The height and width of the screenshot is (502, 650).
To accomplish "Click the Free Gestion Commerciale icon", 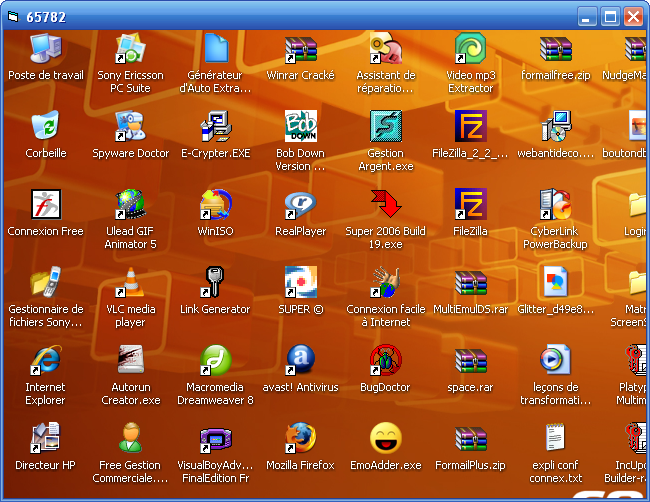I will tap(130, 438).
